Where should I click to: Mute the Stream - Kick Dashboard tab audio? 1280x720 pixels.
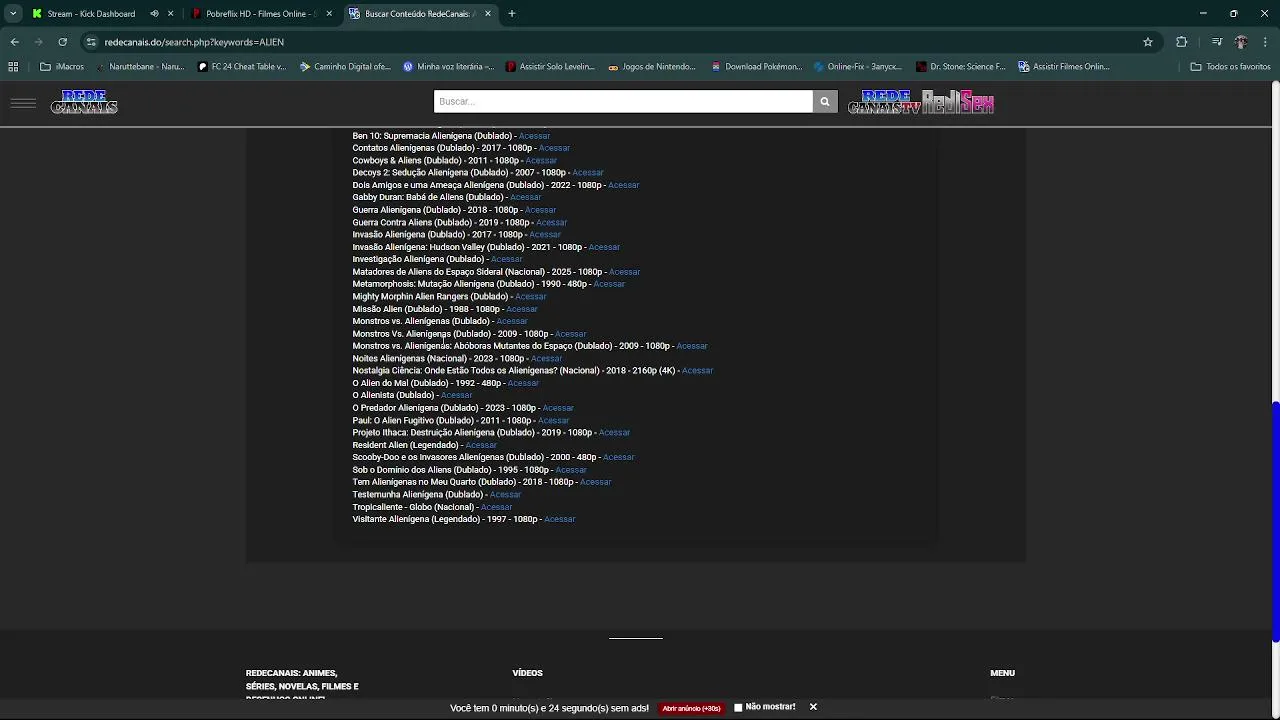tap(154, 14)
